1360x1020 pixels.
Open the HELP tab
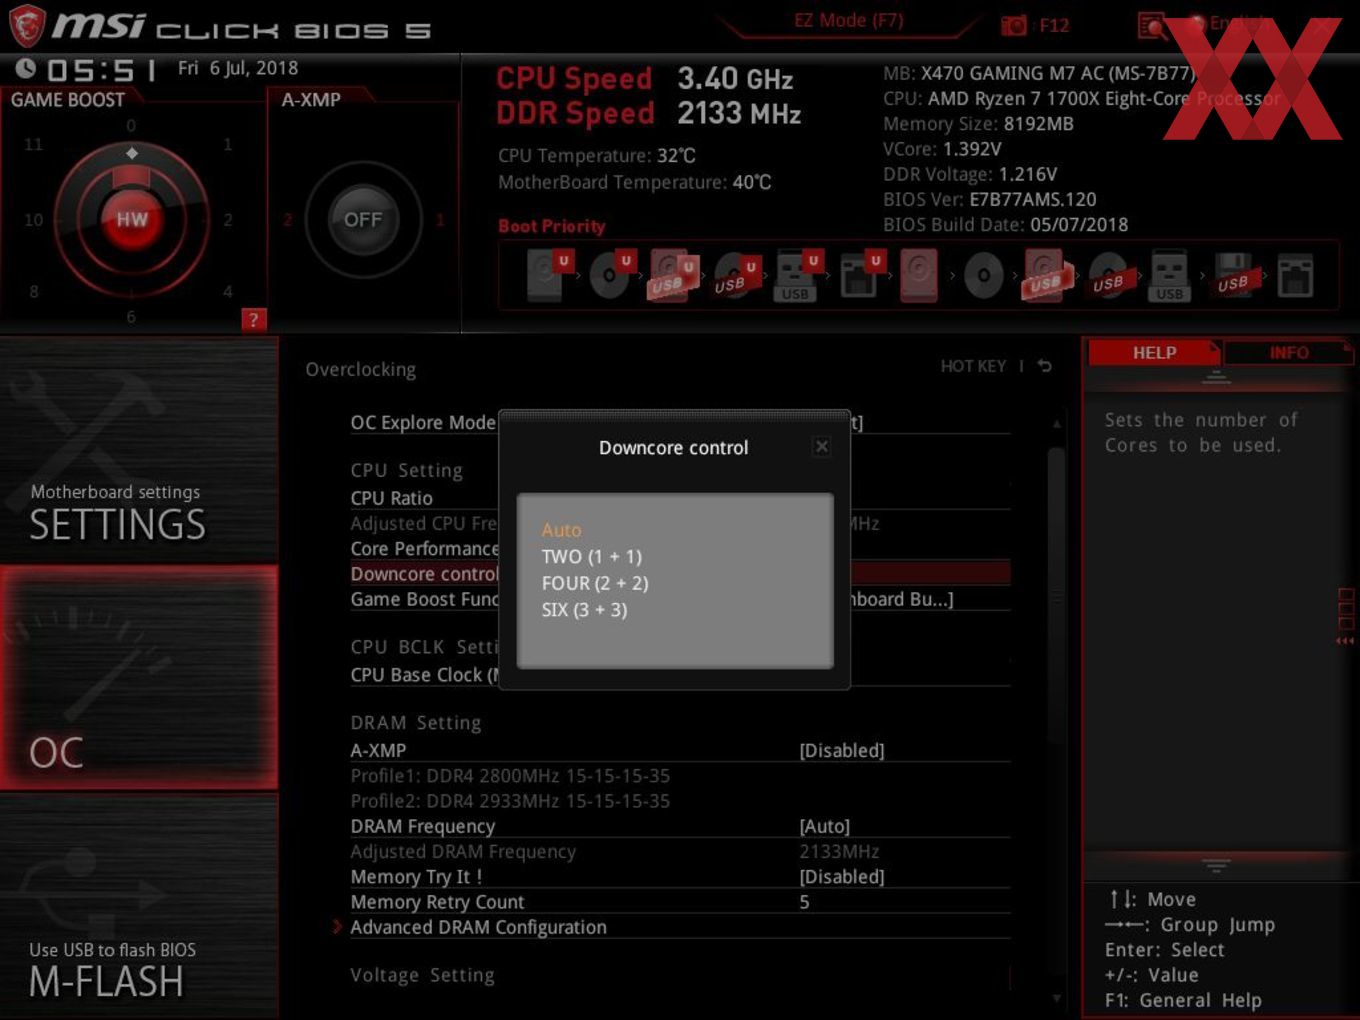[1154, 353]
